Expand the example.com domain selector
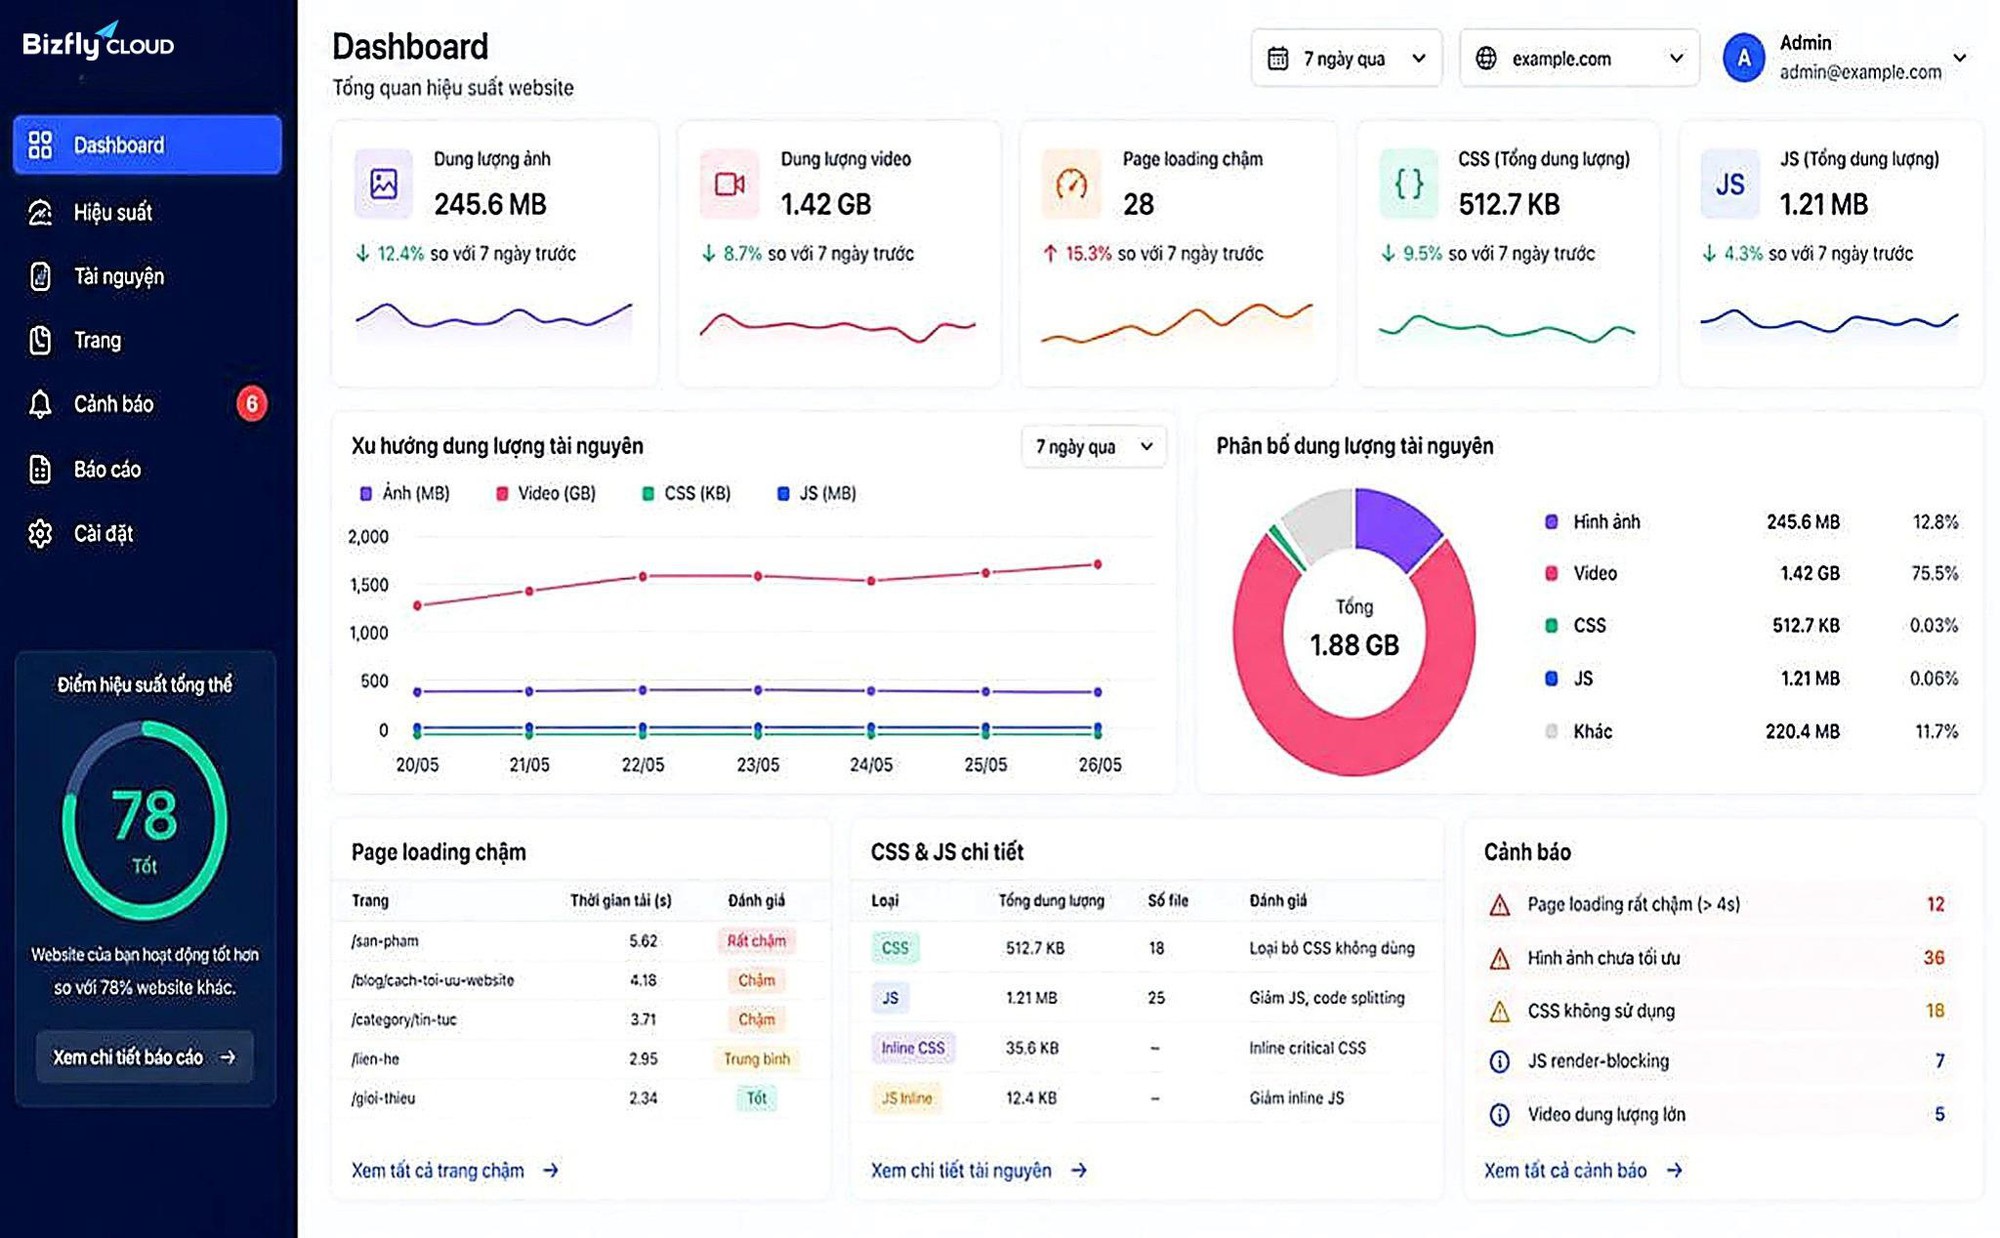Screen dimensions: 2000x1238 1579,58
